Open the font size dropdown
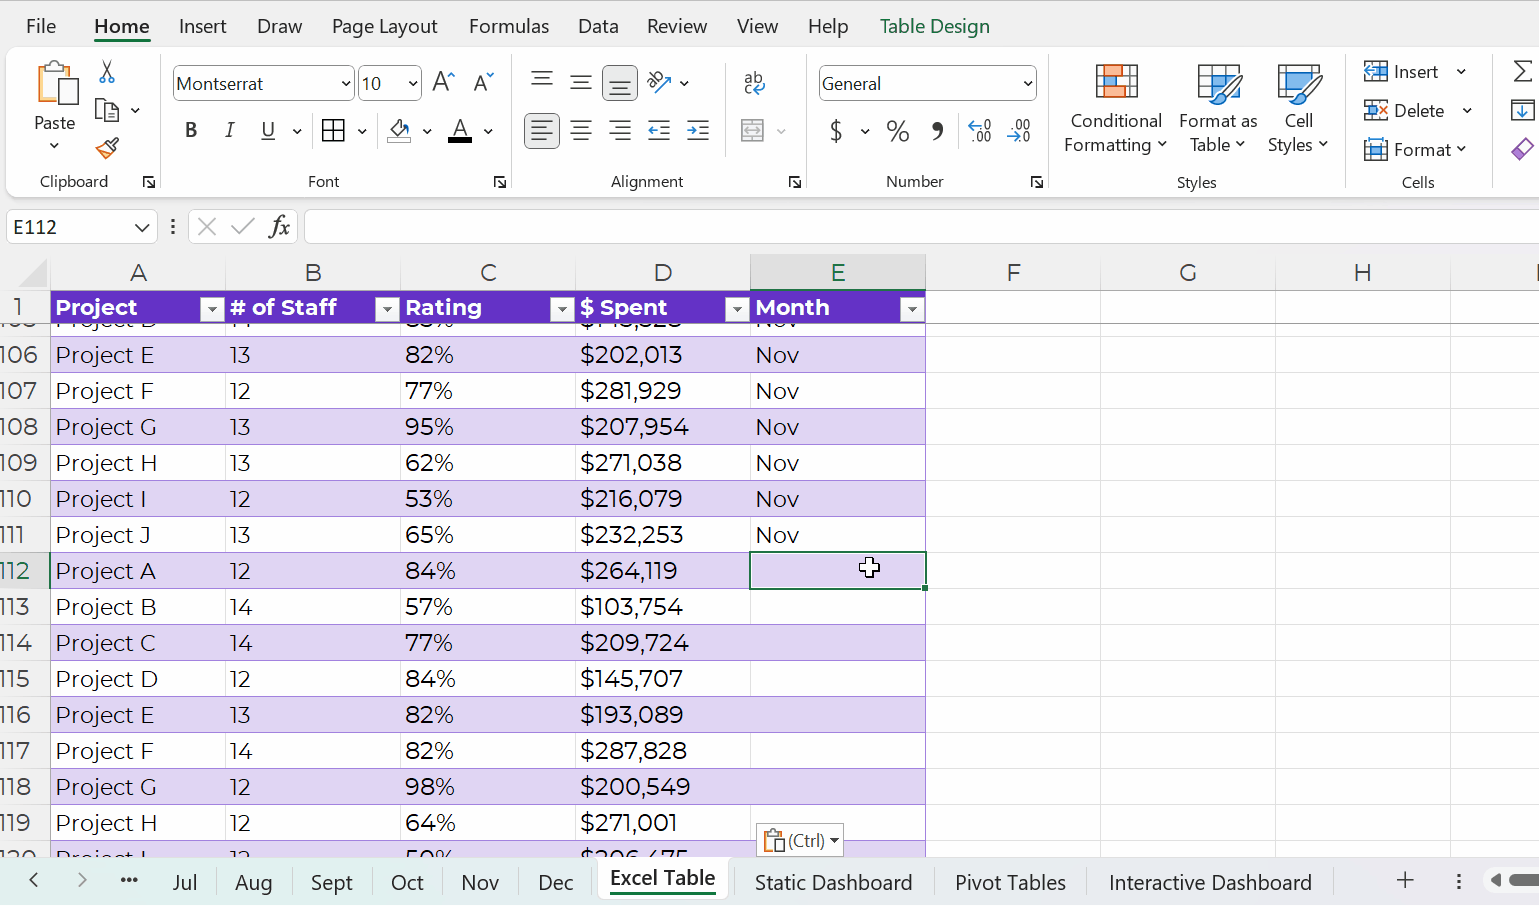This screenshot has width=1539, height=906. [413, 84]
